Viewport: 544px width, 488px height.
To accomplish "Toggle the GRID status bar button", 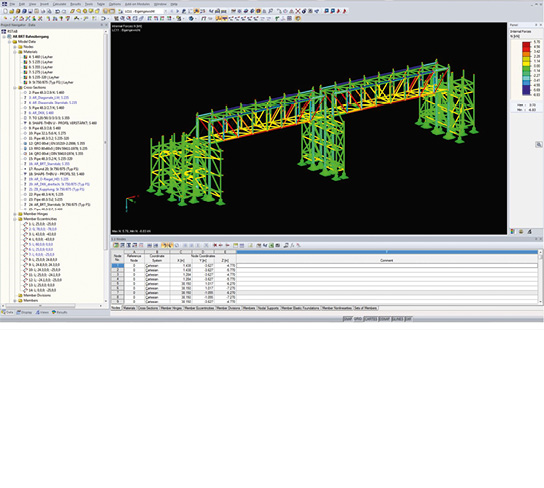I will (x=358, y=319).
